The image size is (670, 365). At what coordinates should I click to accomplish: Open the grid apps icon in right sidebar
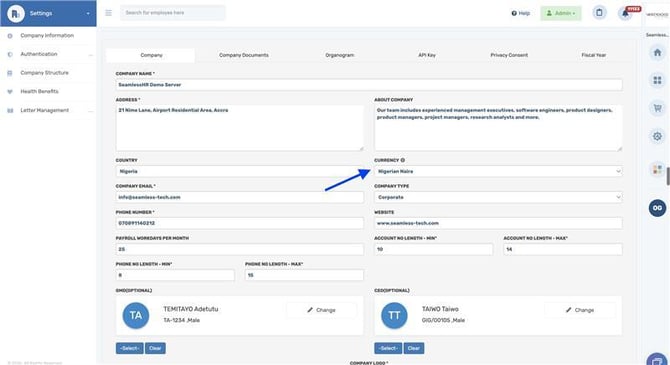[x=657, y=80]
